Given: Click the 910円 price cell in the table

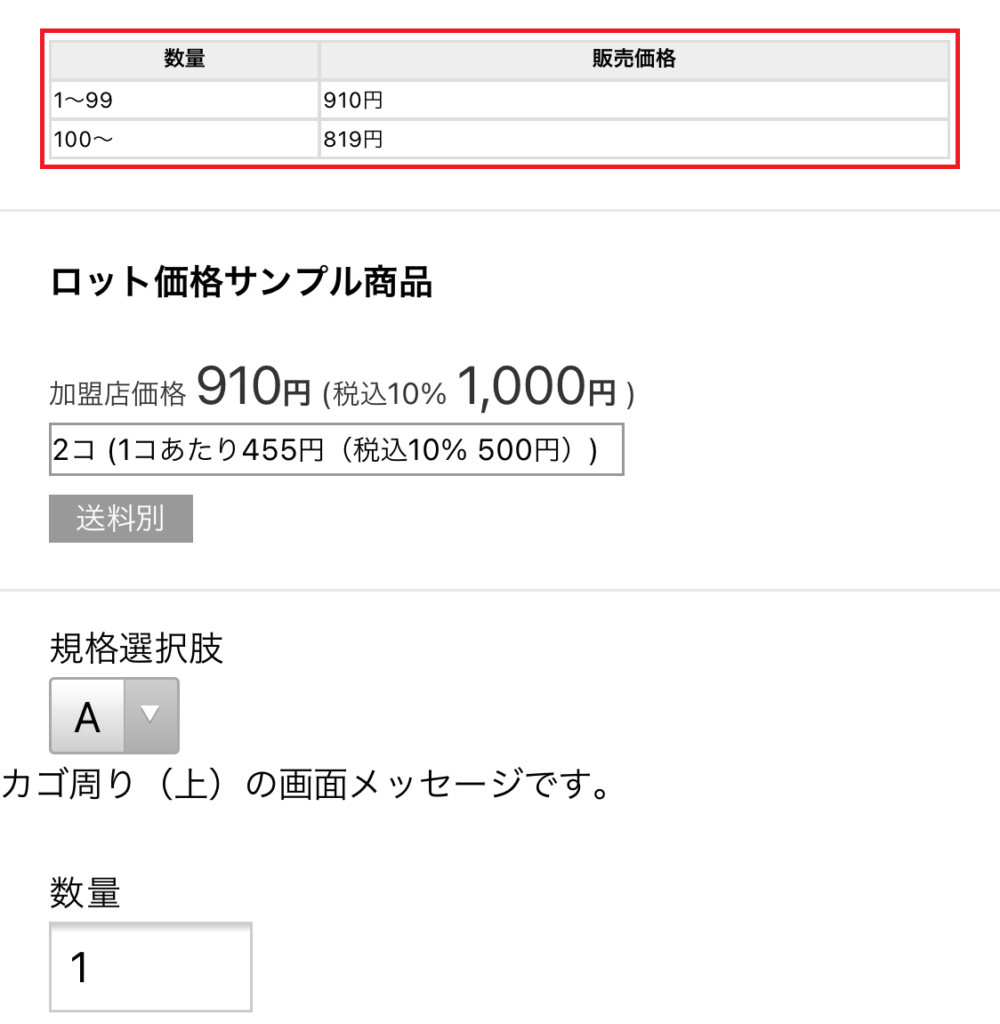Looking at the screenshot, I should tap(634, 100).
